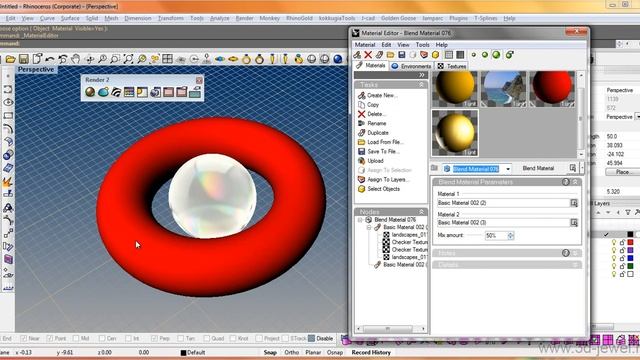Image resolution: width=640 pixels, height=360 pixels.
Task: Enable the Cen osnap checkbox
Action: (102, 338)
